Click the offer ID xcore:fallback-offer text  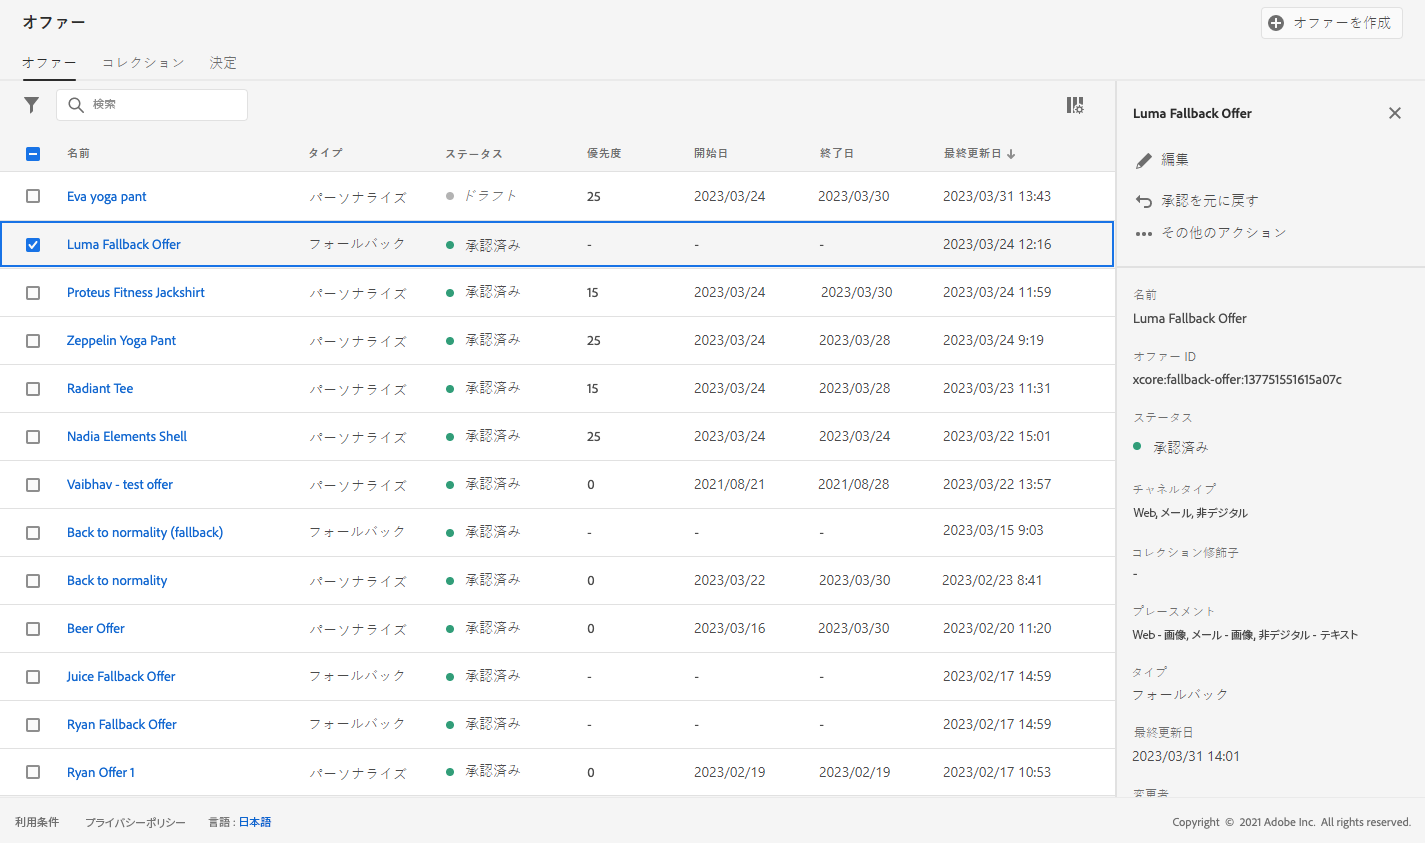pos(1237,380)
